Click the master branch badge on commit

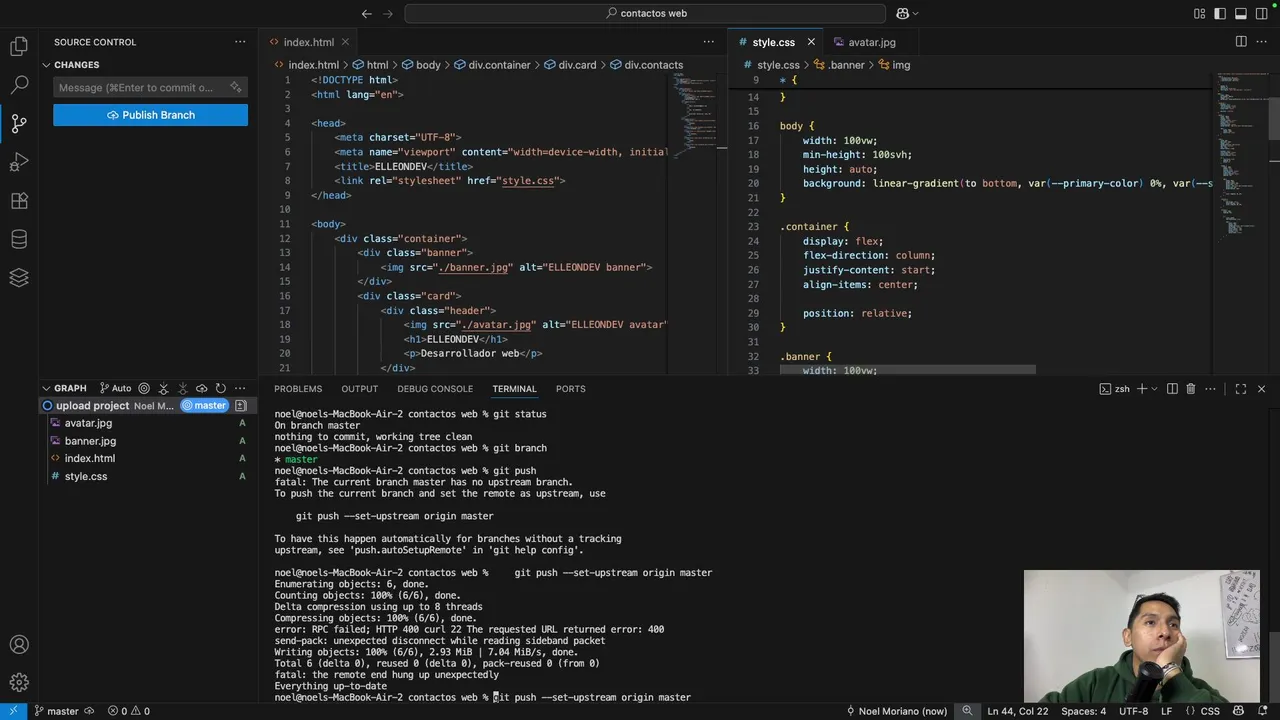(204, 406)
